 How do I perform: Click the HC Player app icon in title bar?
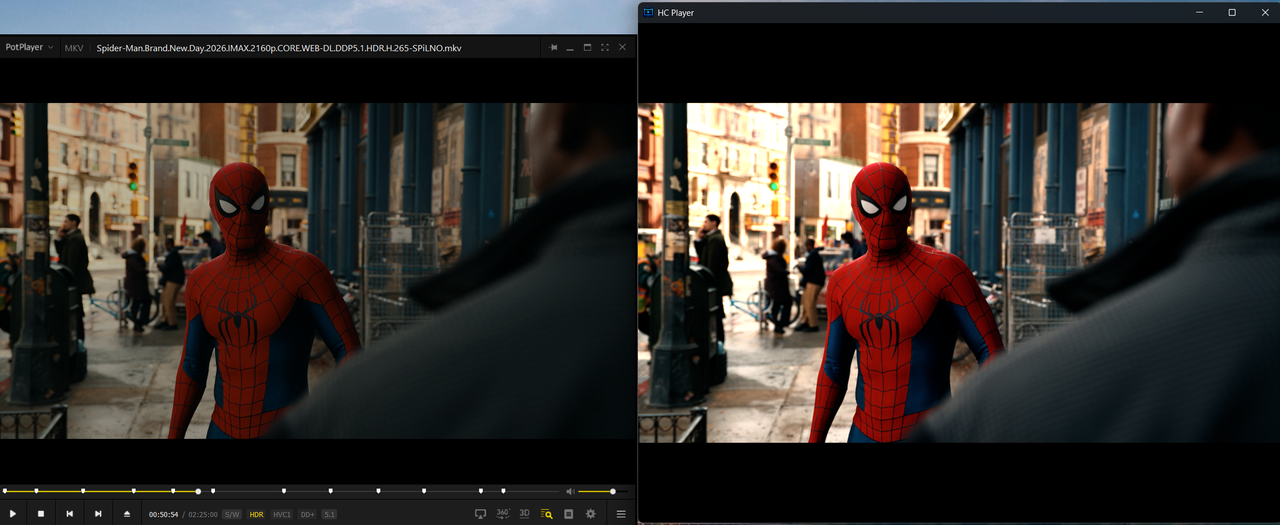coord(648,12)
